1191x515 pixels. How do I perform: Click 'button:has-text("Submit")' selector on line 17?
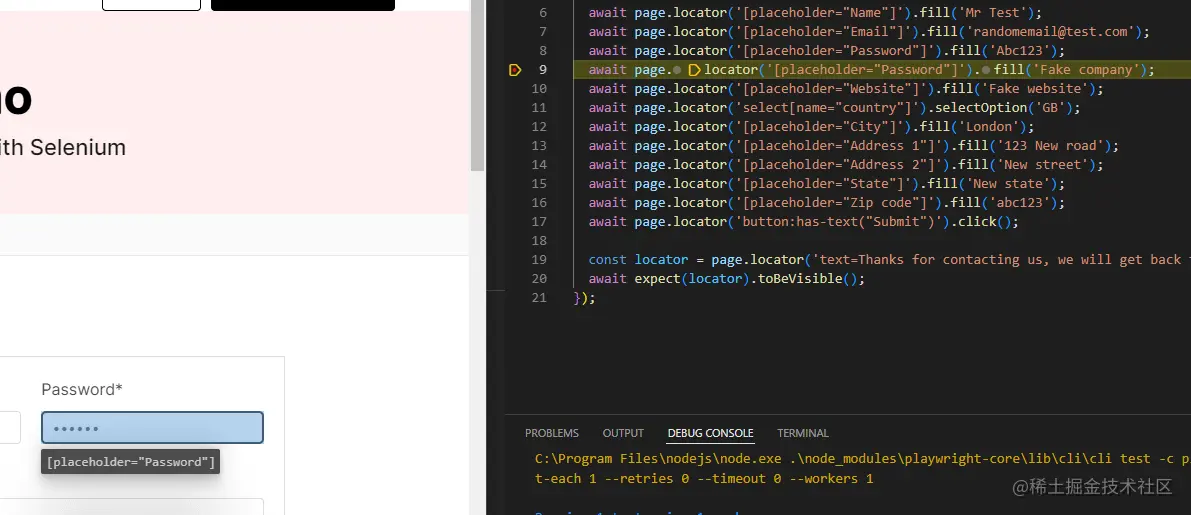click(838, 222)
